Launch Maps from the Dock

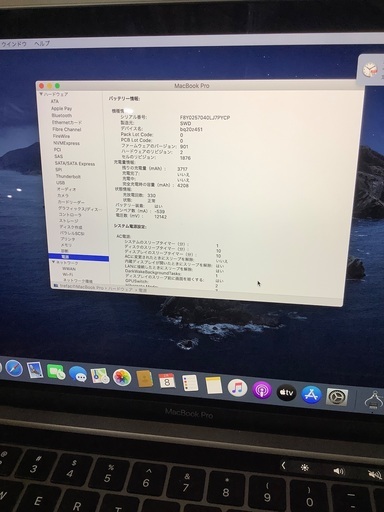pos(100,376)
